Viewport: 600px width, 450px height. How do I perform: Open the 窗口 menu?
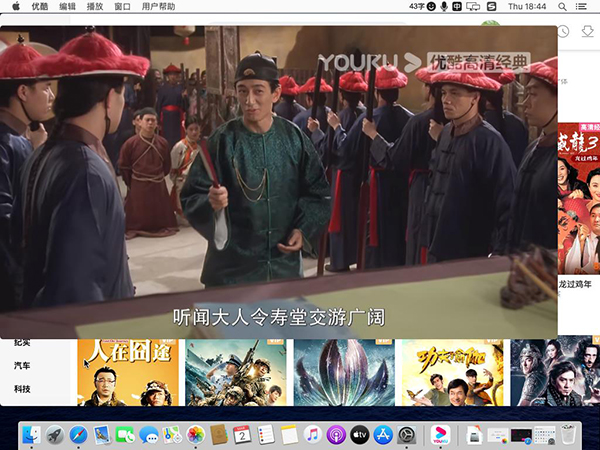(x=122, y=6)
